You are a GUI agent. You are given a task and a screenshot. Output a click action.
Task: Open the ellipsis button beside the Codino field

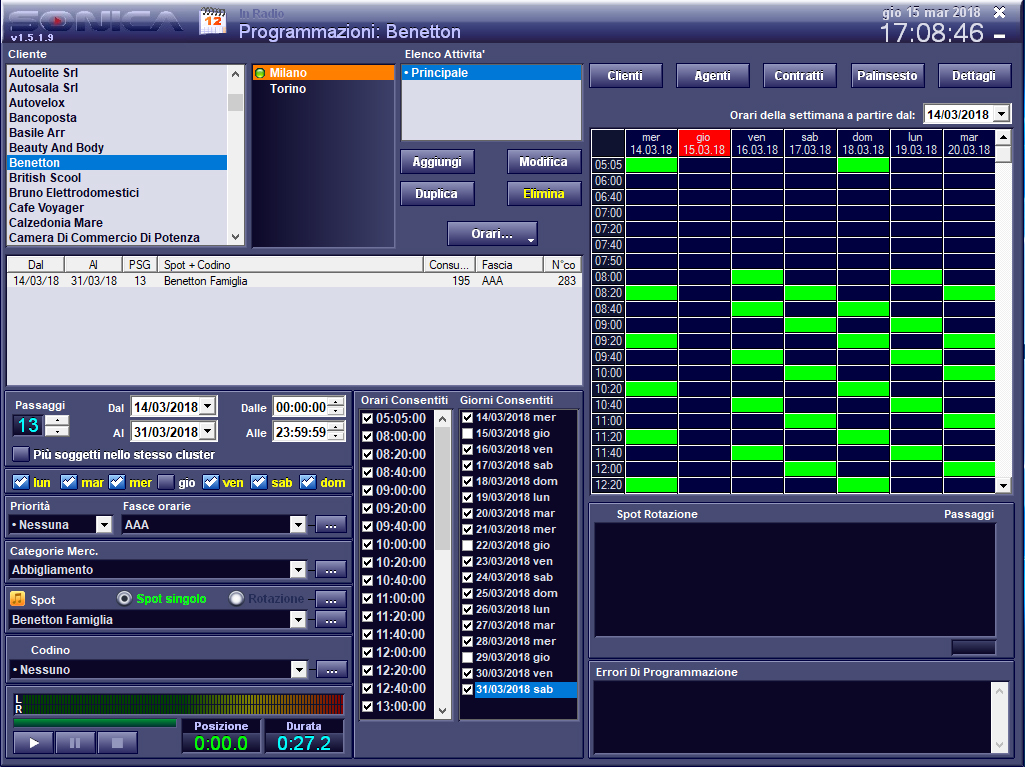coord(331,670)
